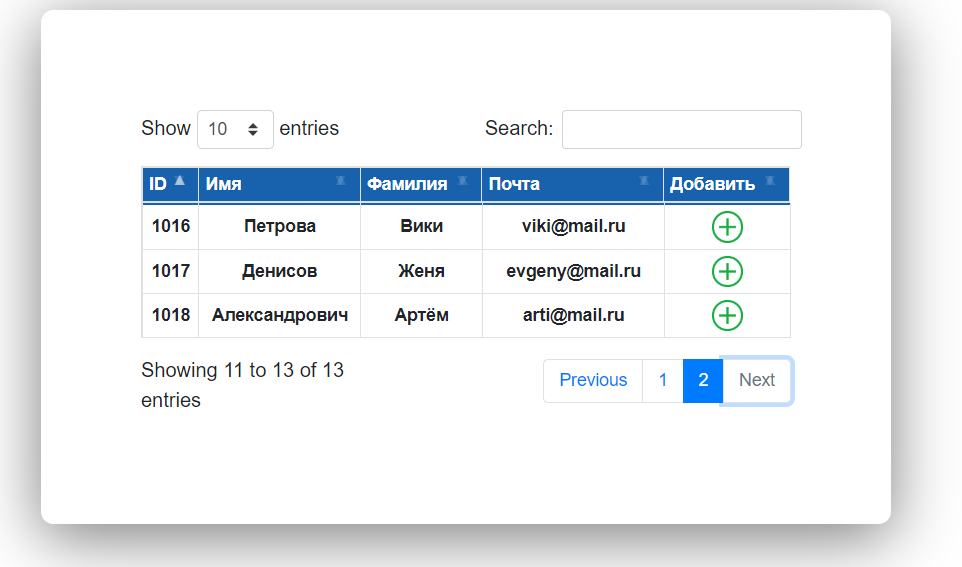Image resolution: width=962 pixels, height=567 pixels.
Task: Click the green add icon for Денисов
Action: click(x=727, y=271)
